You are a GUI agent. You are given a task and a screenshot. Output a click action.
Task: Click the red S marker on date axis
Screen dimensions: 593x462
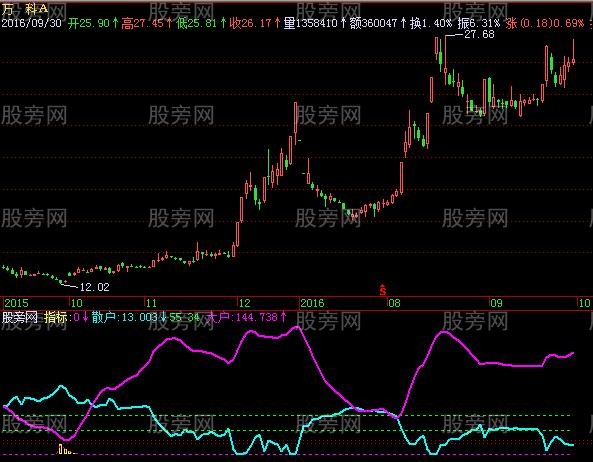383,290
